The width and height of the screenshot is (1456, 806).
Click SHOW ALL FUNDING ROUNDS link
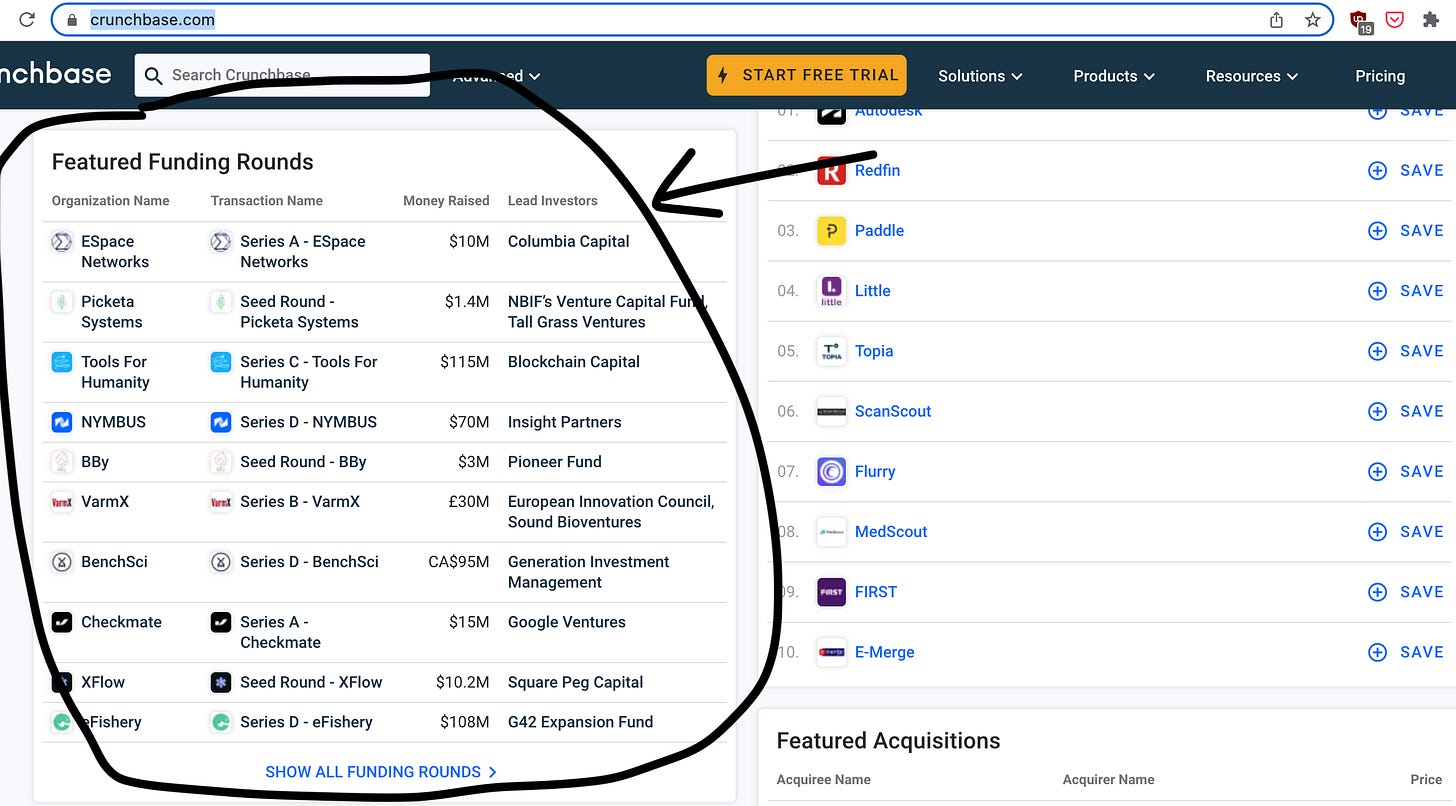[x=381, y=772]
